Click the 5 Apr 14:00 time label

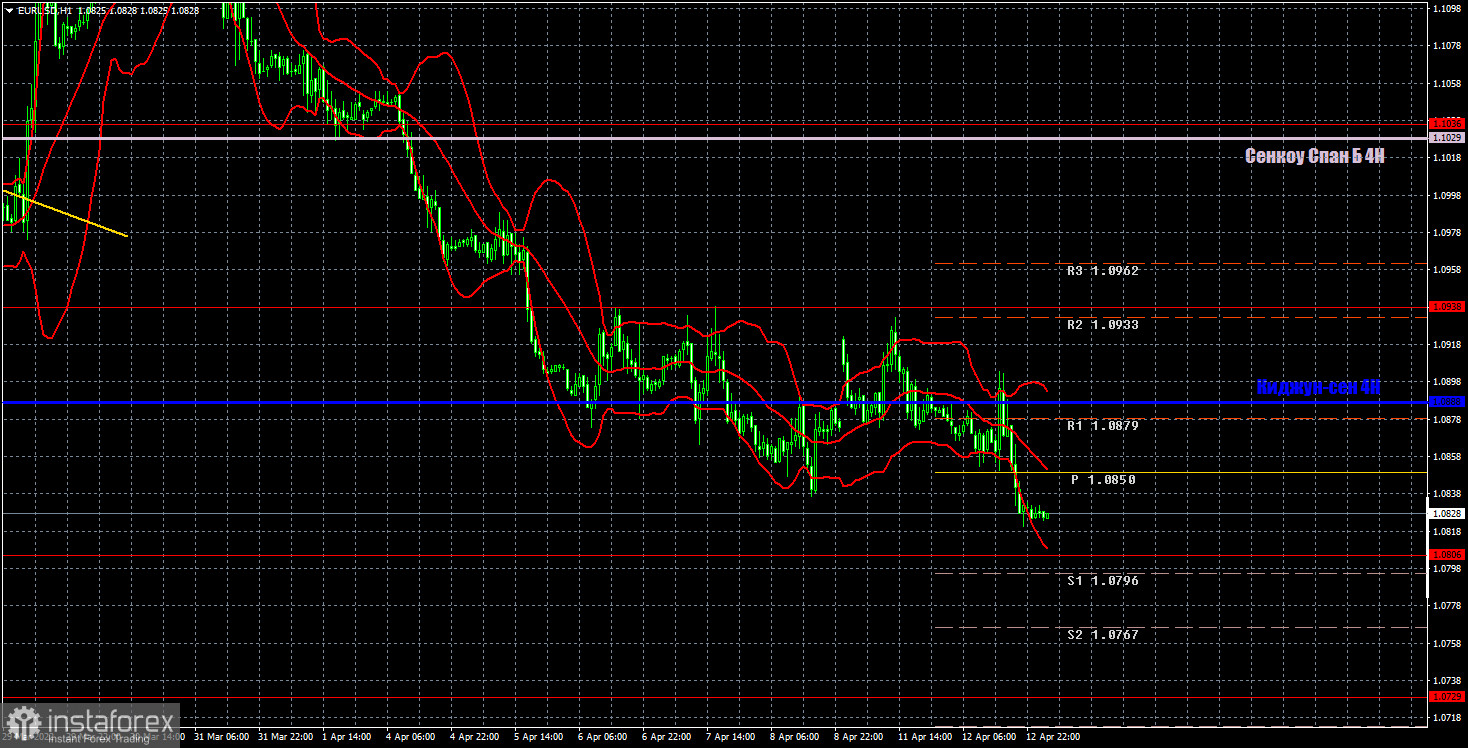[539, 737]
